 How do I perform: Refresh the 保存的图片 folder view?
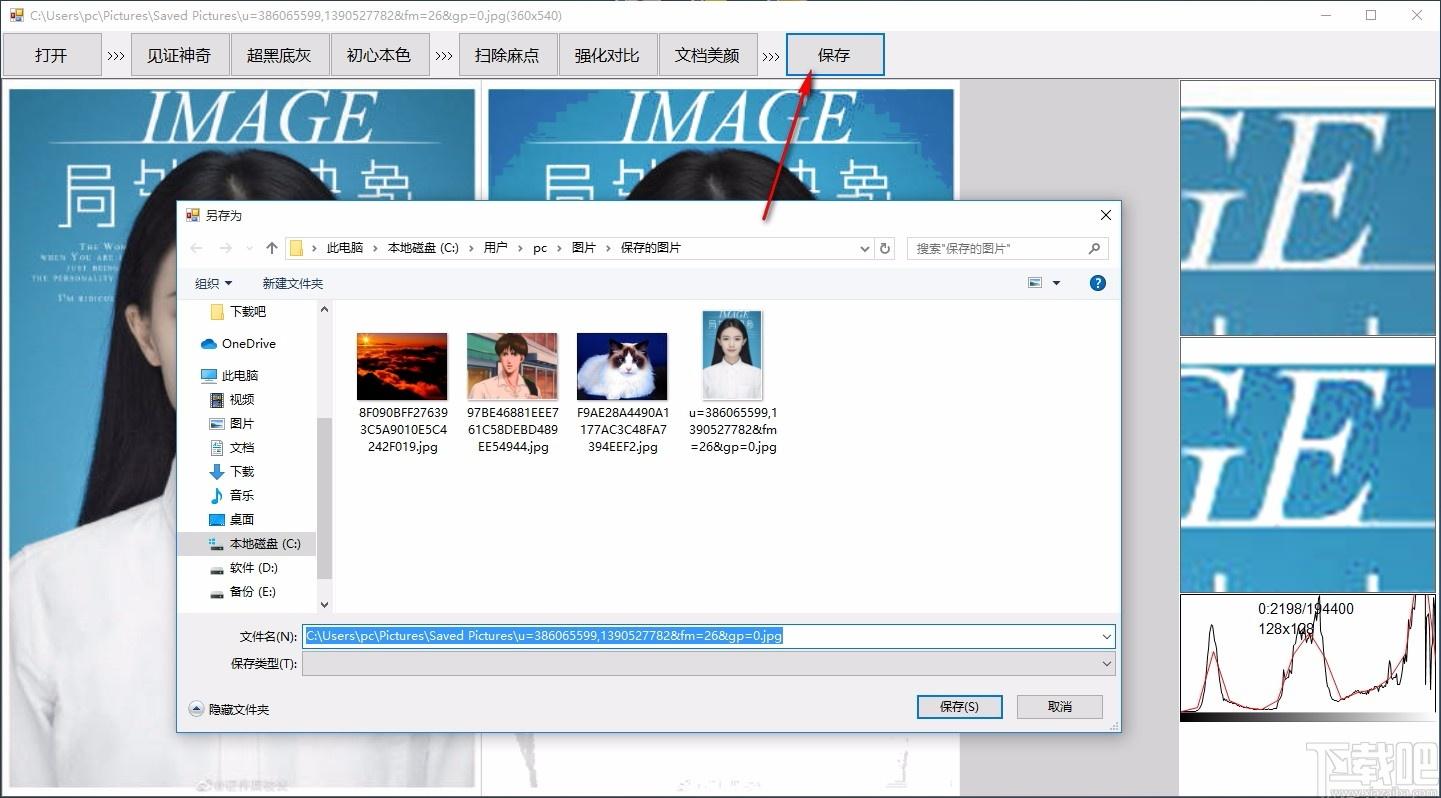[x=884, y=248]
